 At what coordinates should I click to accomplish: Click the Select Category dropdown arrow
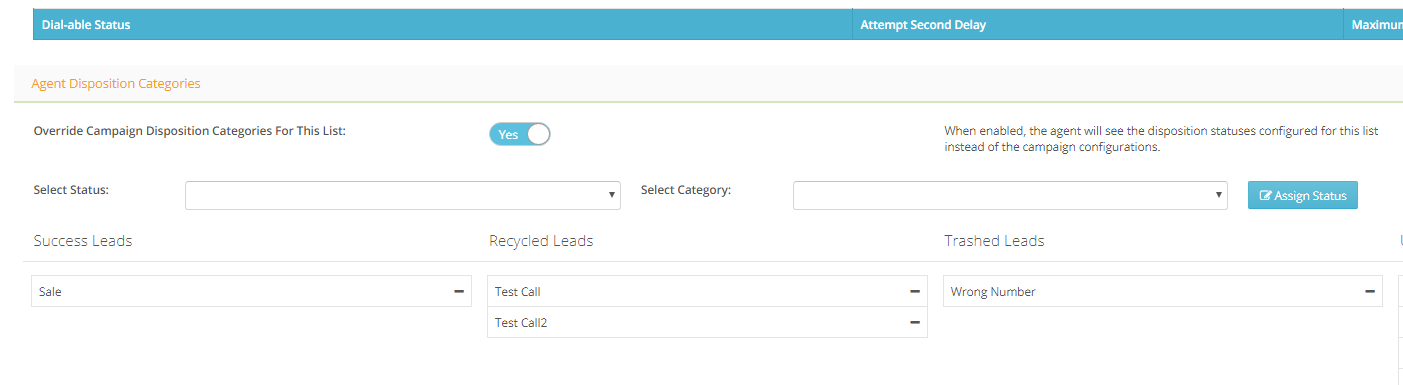1219,195
